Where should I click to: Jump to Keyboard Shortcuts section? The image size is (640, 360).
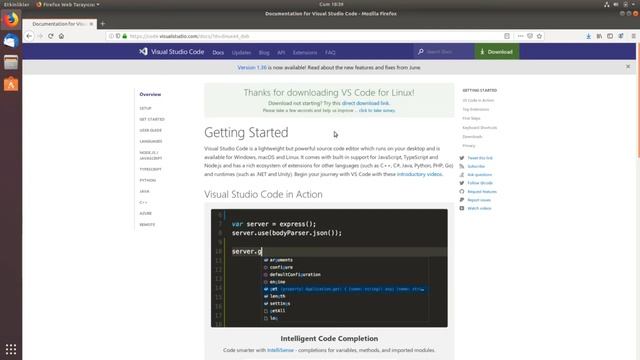pyautogui.click(x=480, y=128)
